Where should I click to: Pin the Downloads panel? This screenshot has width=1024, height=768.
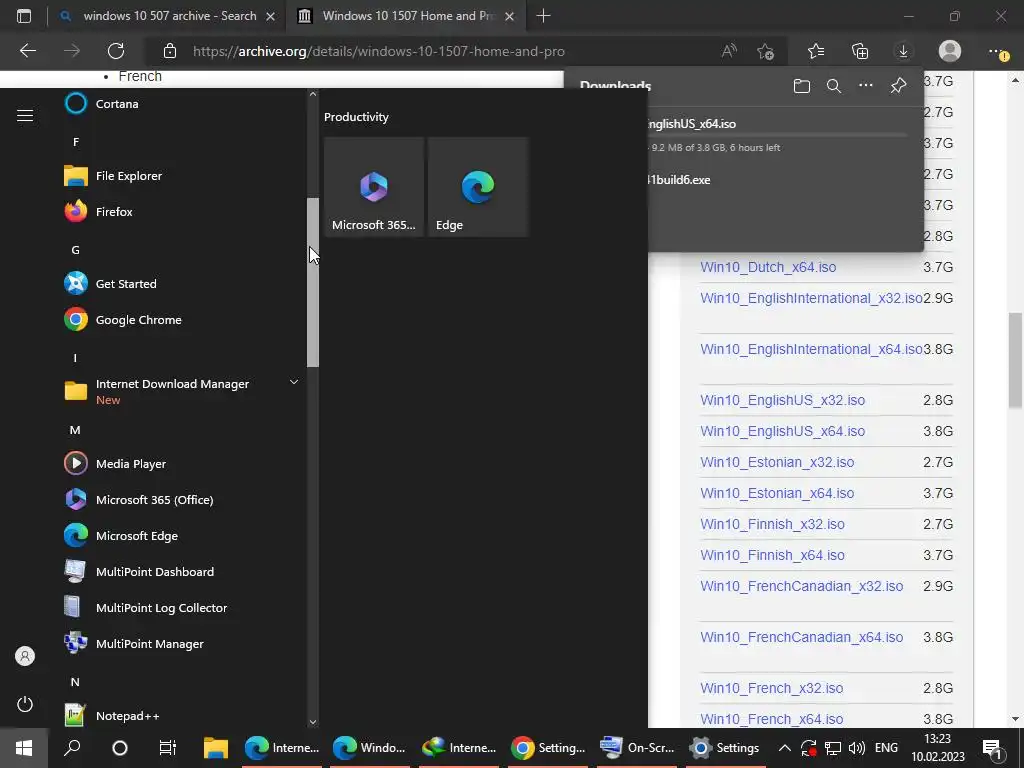coord(899,86)
